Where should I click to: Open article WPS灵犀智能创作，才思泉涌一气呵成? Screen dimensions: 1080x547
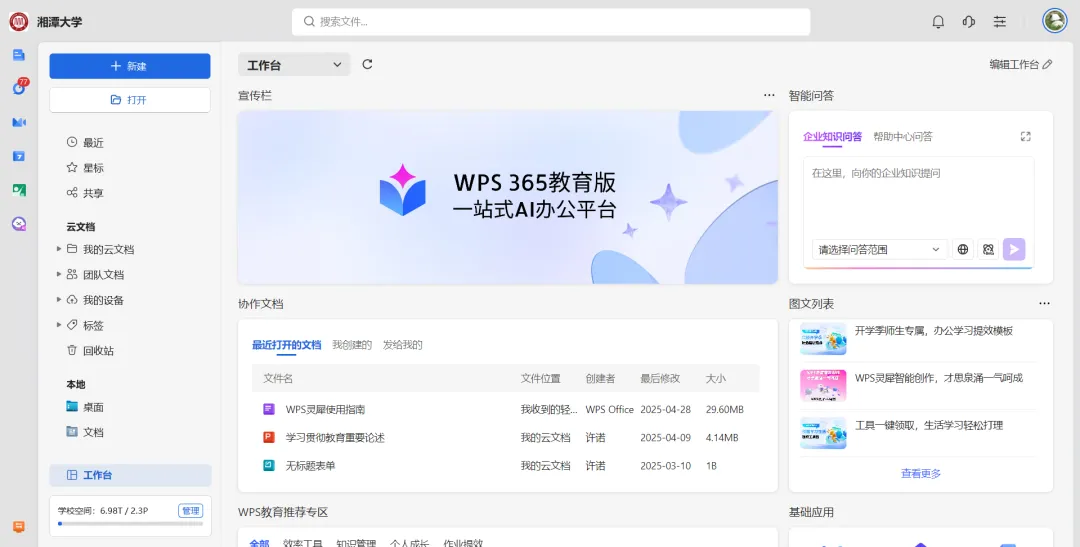click(939, 378)
